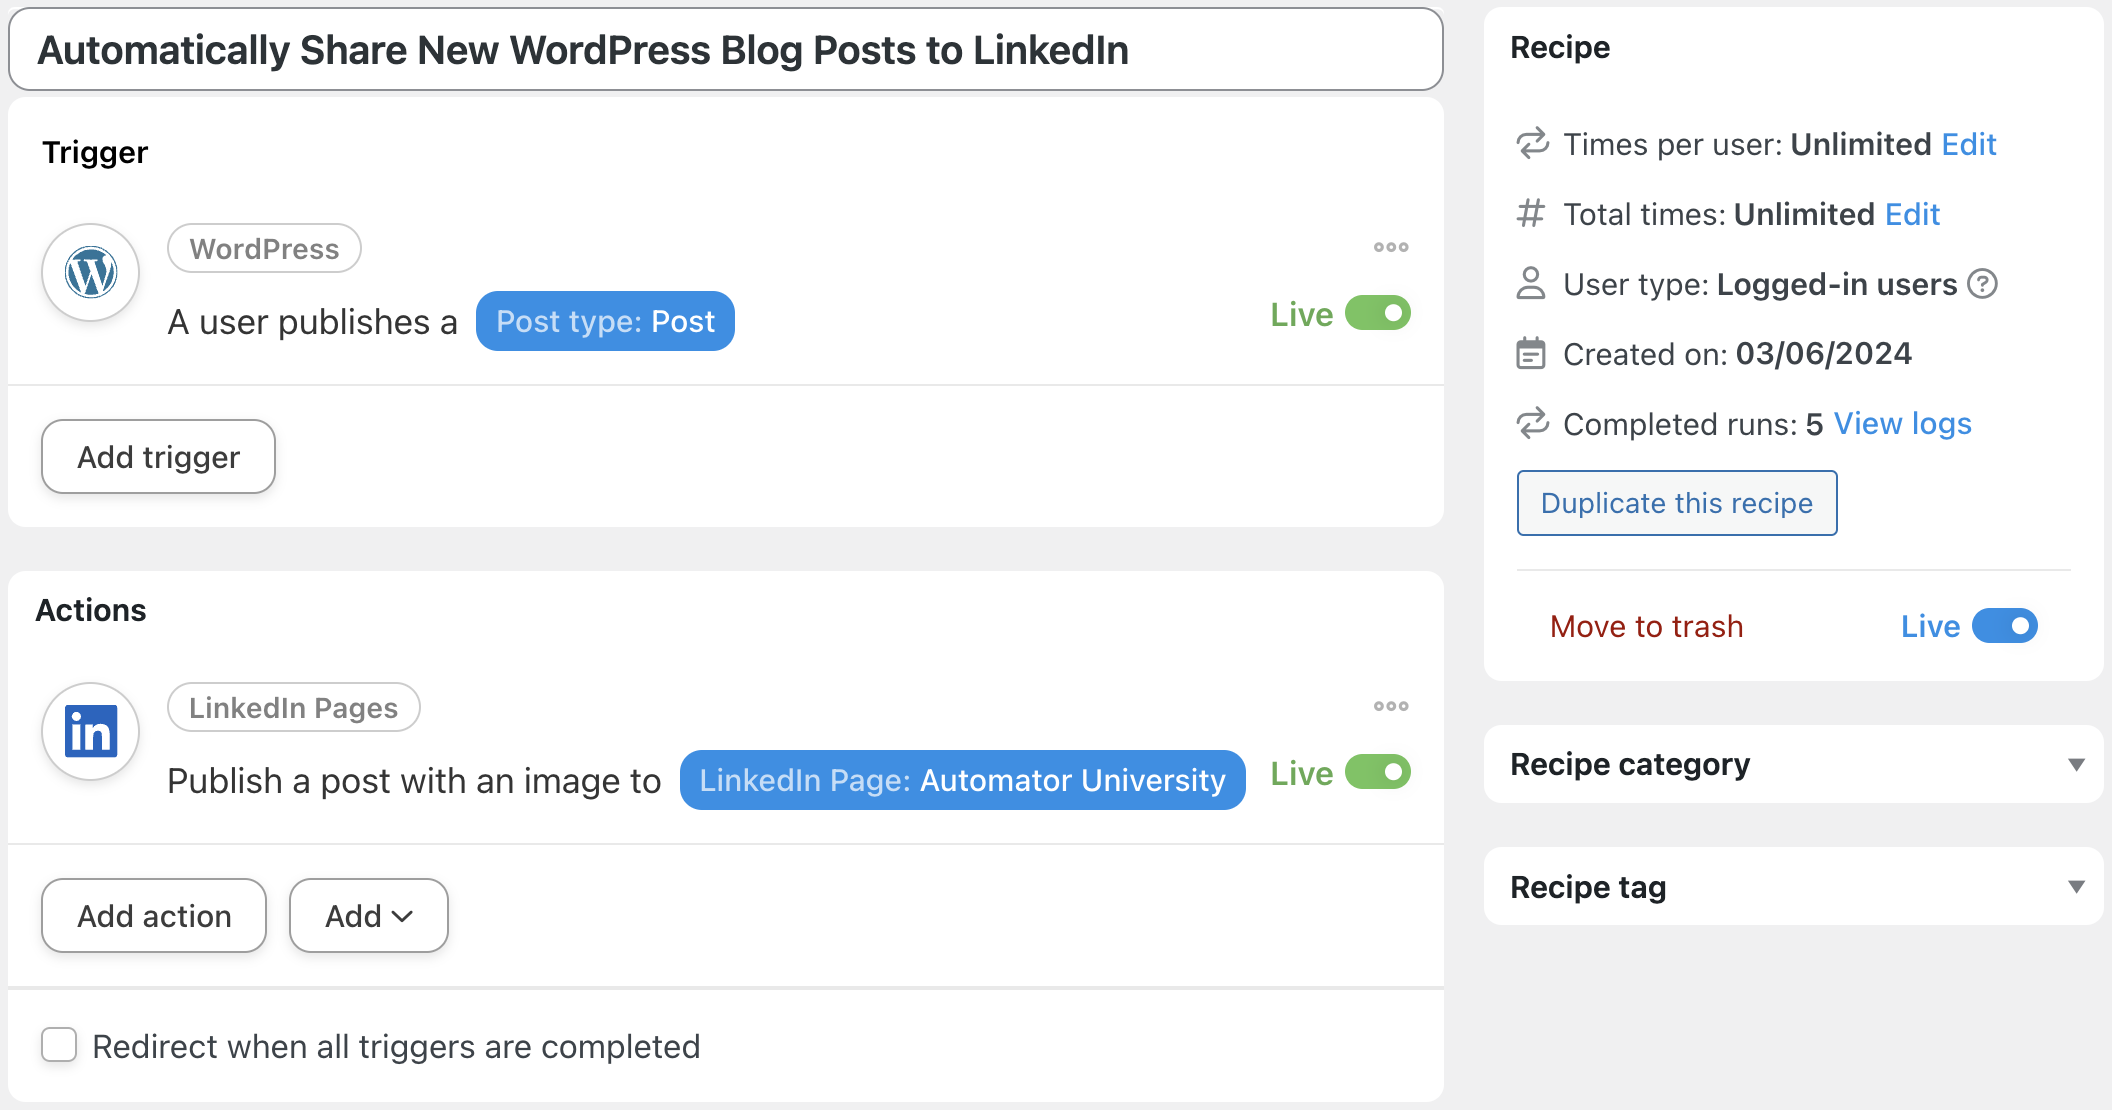Open the trigger's three-dot options menu
The width and height of the screenshot is (2112, 1110).
coord(1390,247)
